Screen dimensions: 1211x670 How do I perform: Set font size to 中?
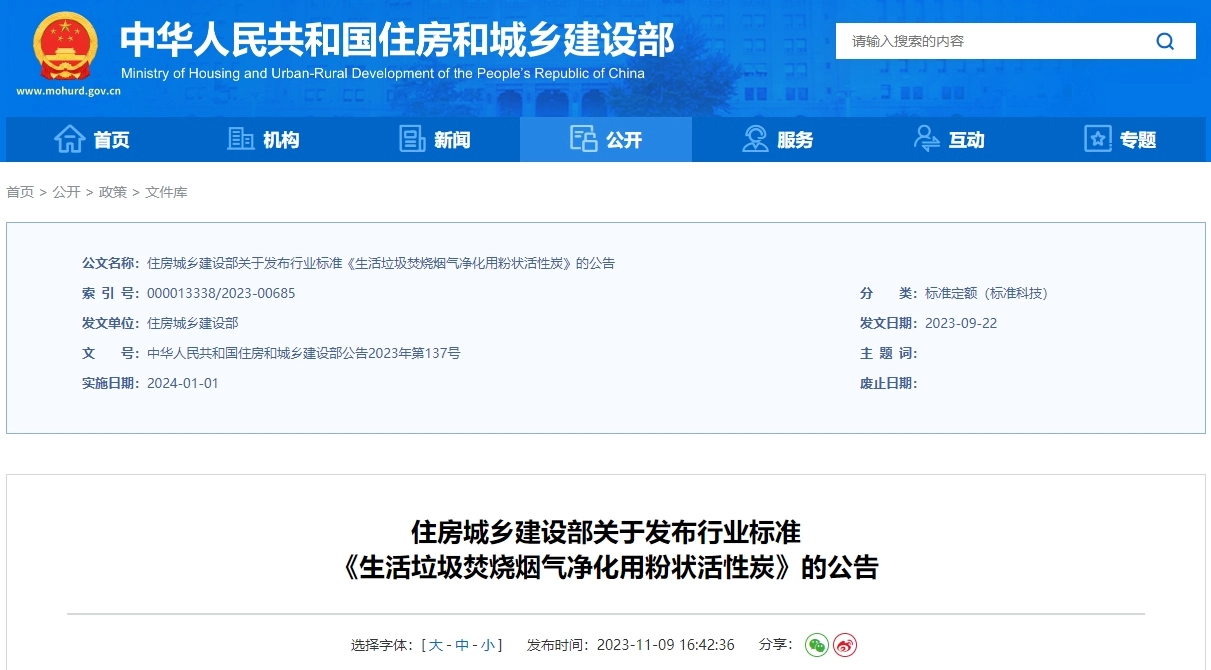tap(461, 645)
